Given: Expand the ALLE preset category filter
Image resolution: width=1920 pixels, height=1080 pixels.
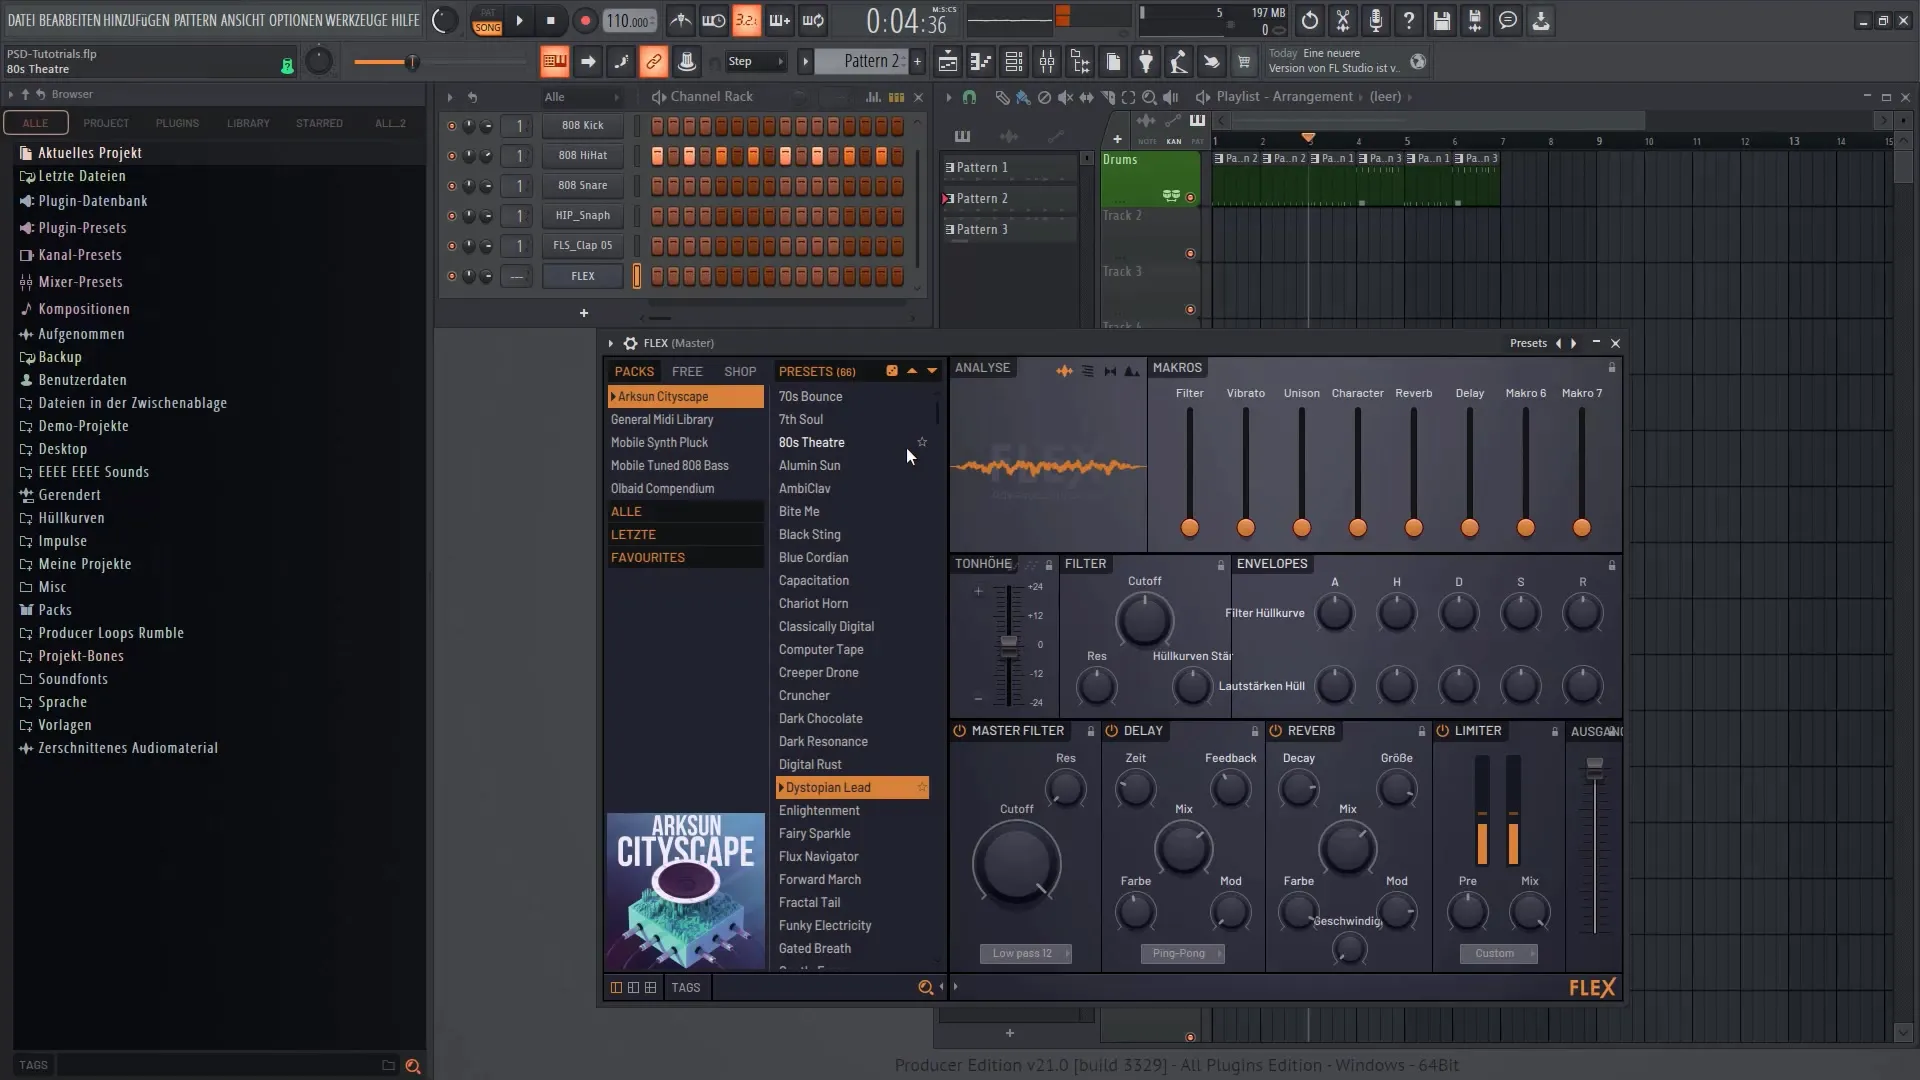Looking at the screenshot, I should pos(626,510).
